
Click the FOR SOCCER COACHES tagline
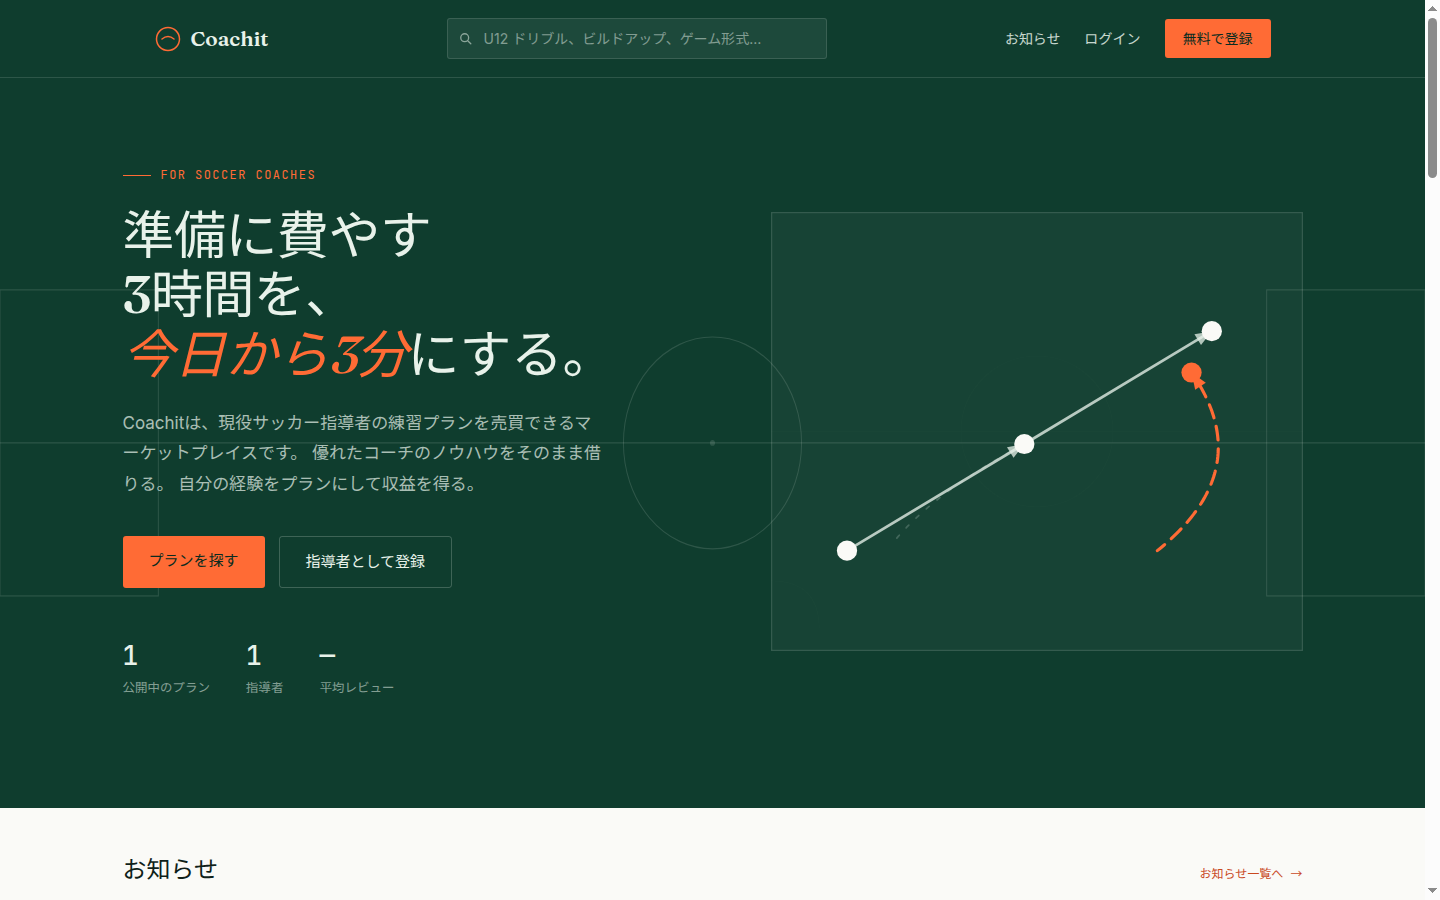click(238, 175)
